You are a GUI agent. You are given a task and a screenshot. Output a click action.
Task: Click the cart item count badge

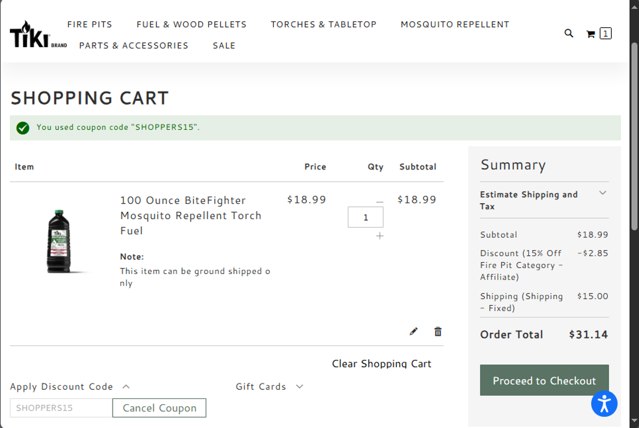pyautogui.click(x=606, y=33)
